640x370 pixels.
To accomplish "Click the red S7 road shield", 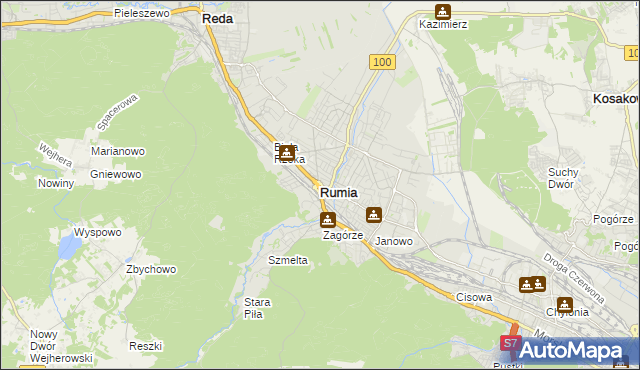I will tap(511, 343).
